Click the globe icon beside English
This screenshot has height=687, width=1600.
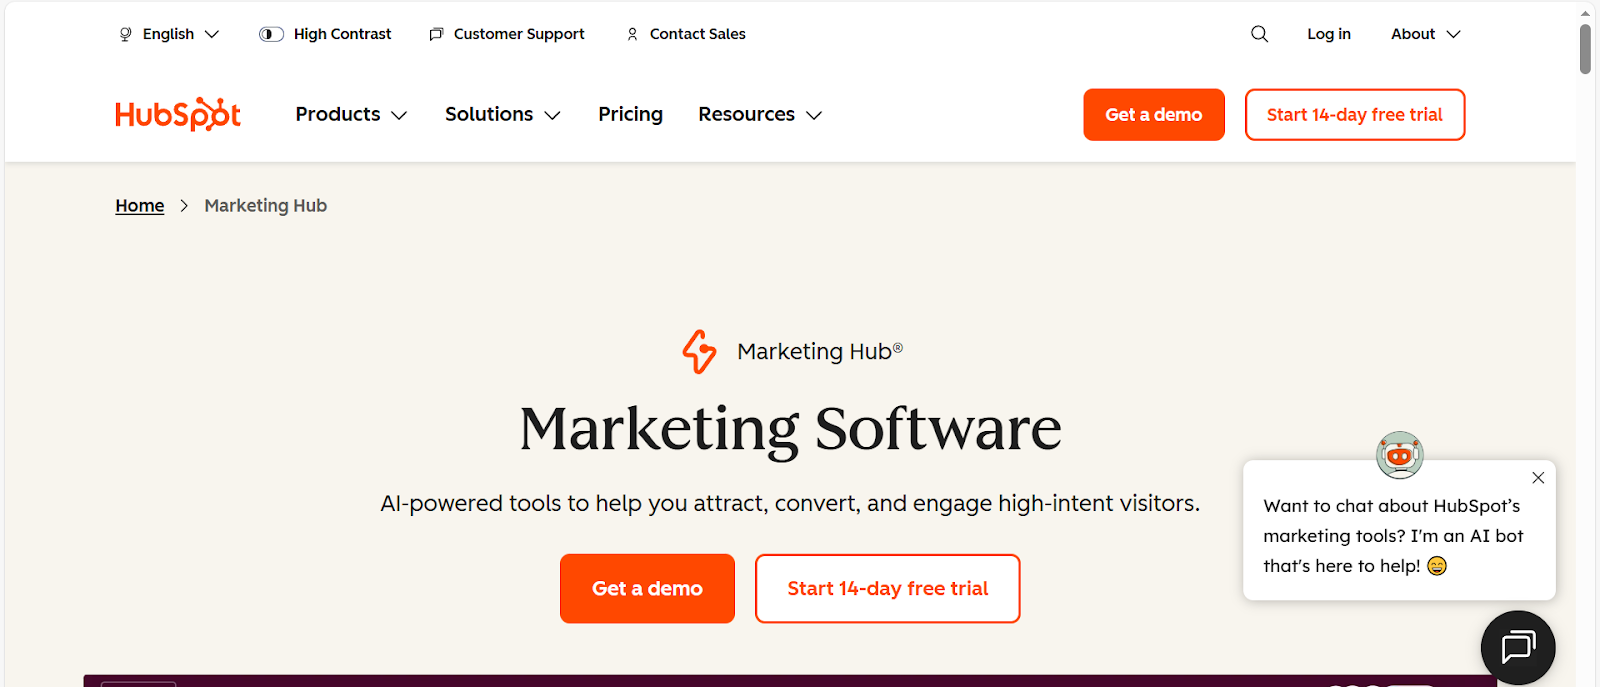(124, 33)
